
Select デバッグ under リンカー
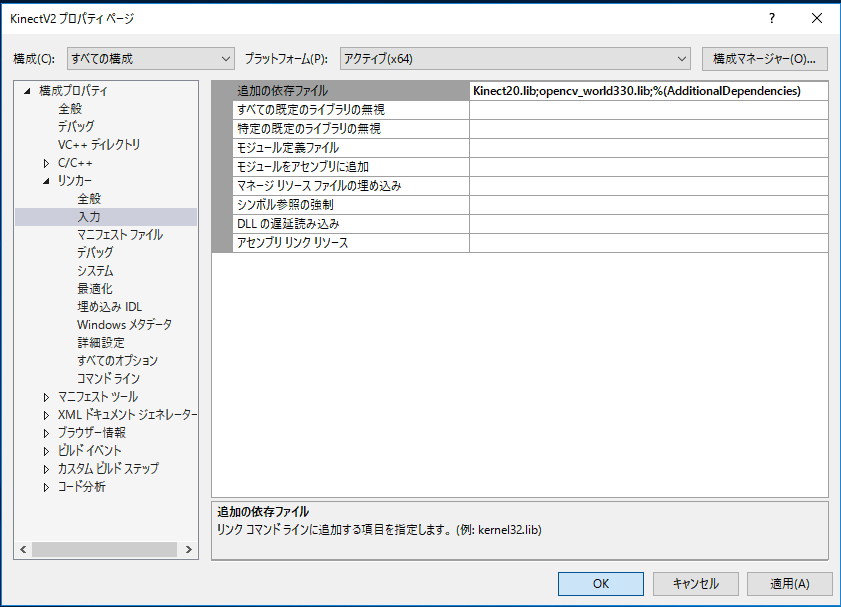pos(95,253)
